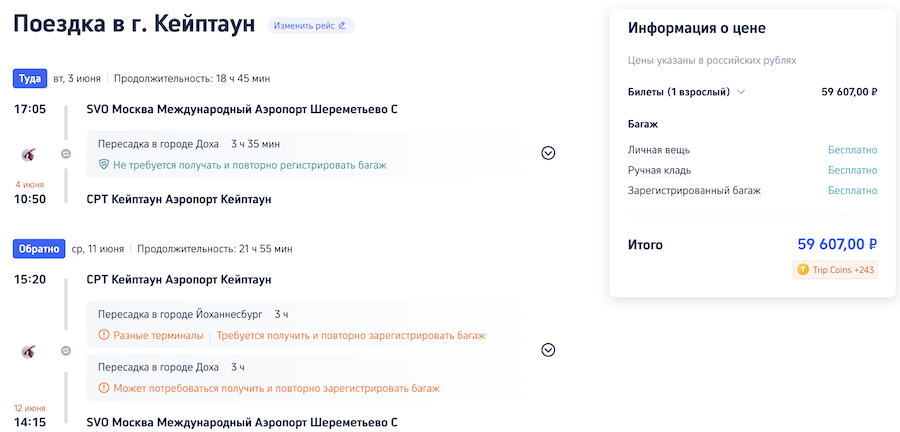Click the shield icon for no baggage re-check

pyautogui.click(x=104, y=165)
